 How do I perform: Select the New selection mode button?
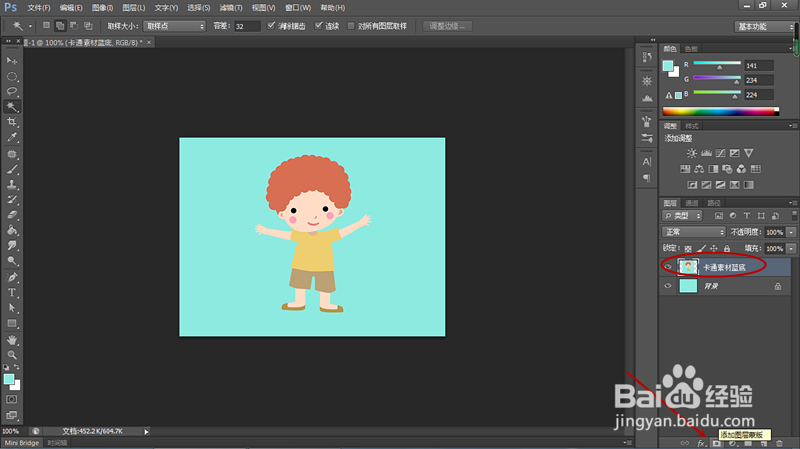pyautogui.click(x=46, y=26)
